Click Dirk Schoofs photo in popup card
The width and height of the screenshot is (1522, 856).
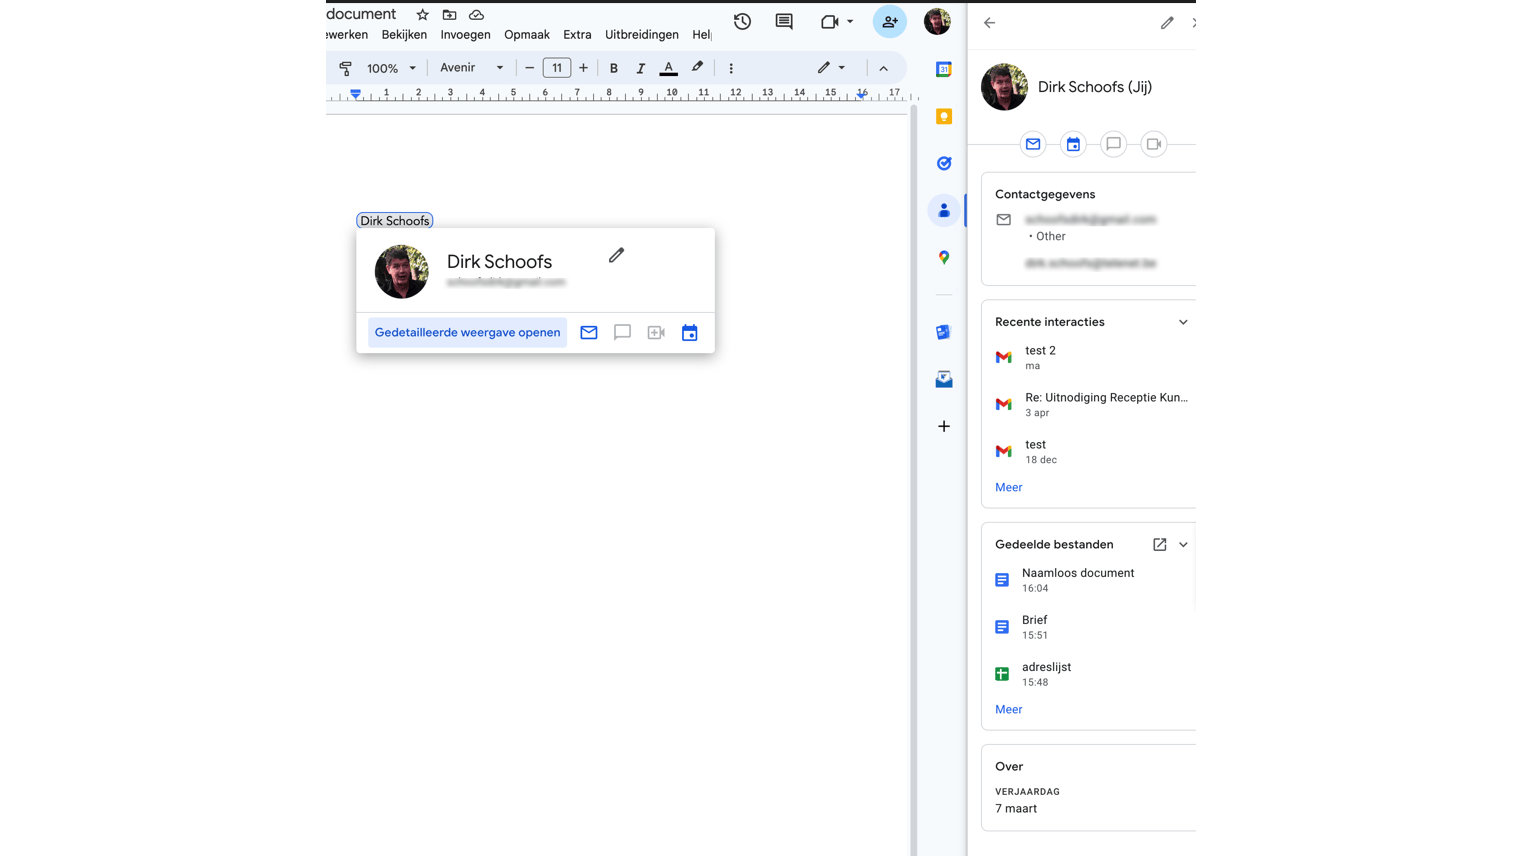click(402, 271)
